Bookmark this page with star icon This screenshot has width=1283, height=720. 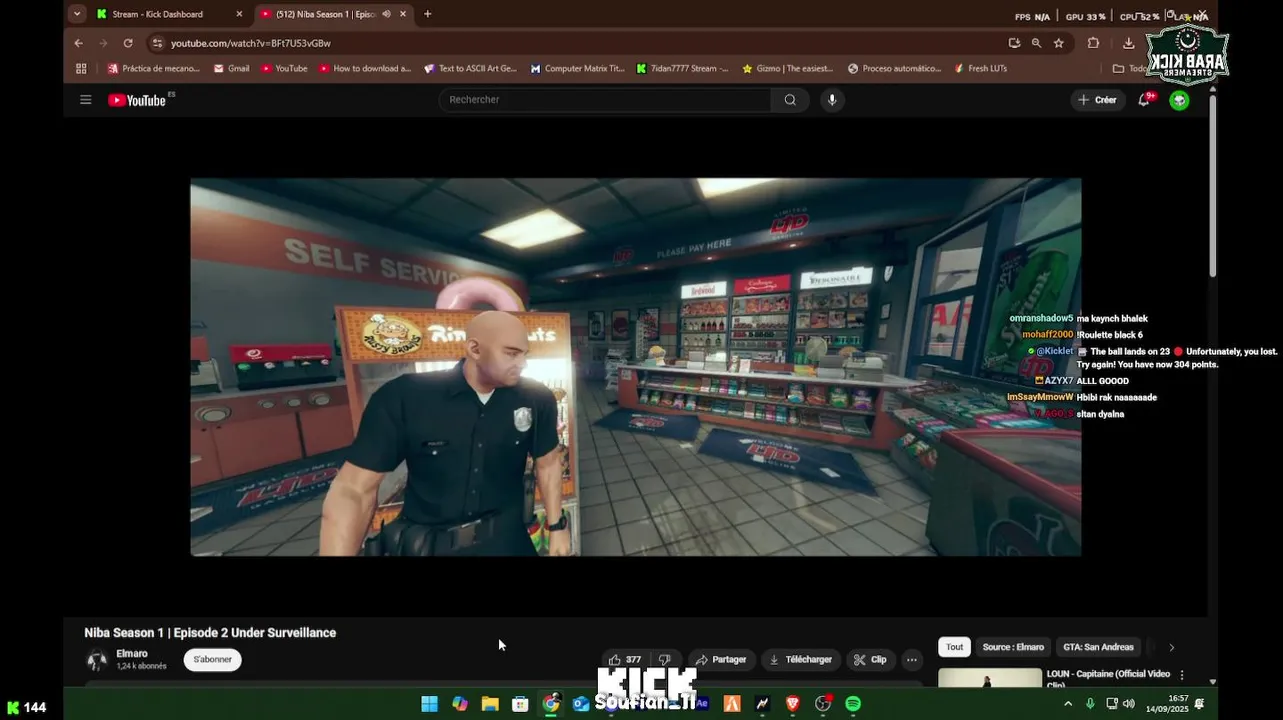tap(1058, 43)
